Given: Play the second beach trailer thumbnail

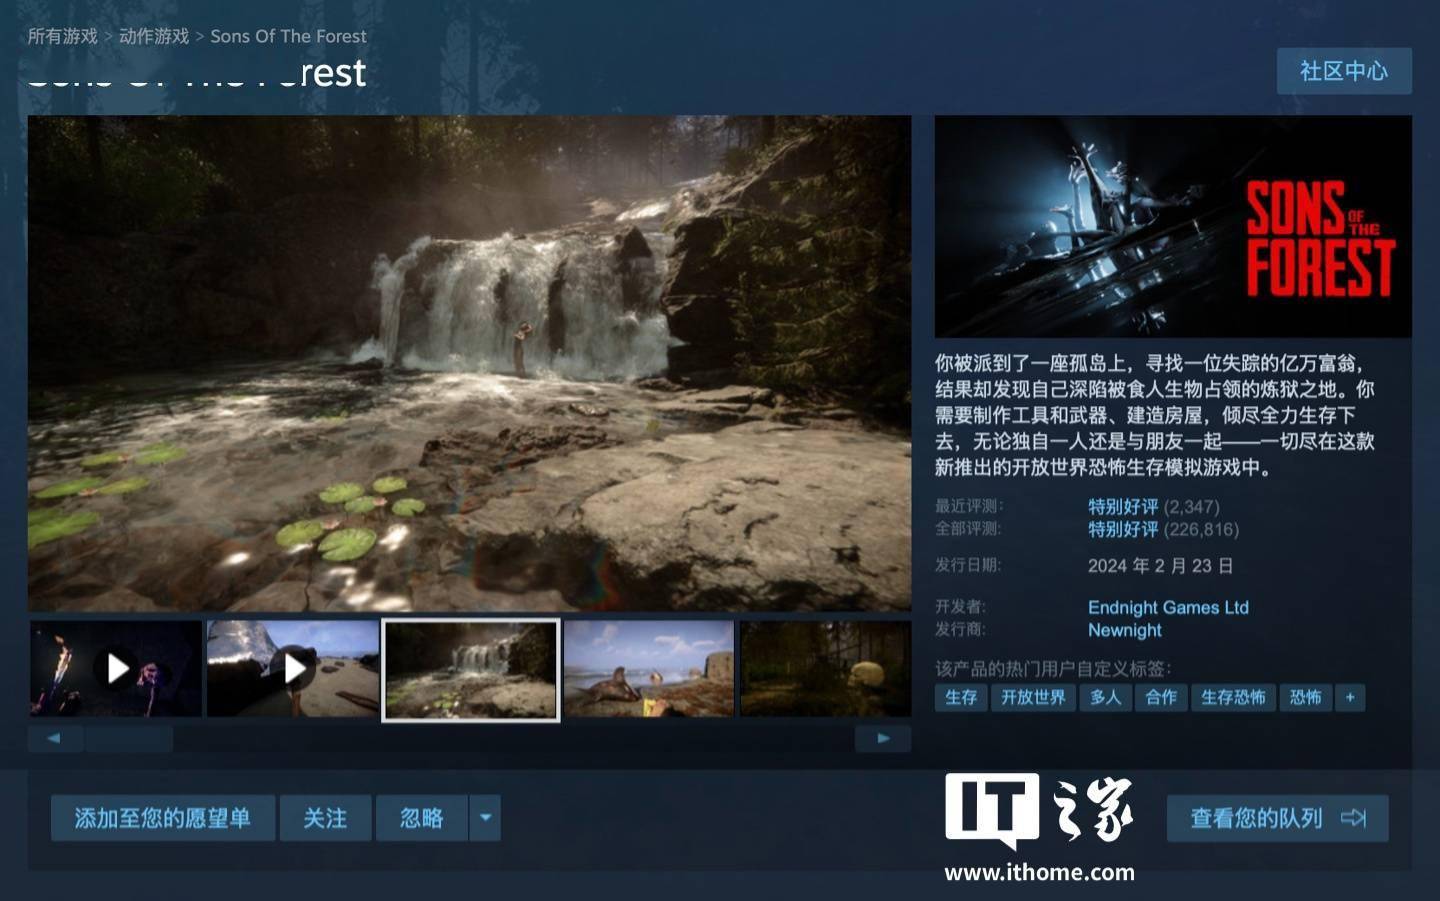Looking at the screenshot, I should tap(293, 668).
